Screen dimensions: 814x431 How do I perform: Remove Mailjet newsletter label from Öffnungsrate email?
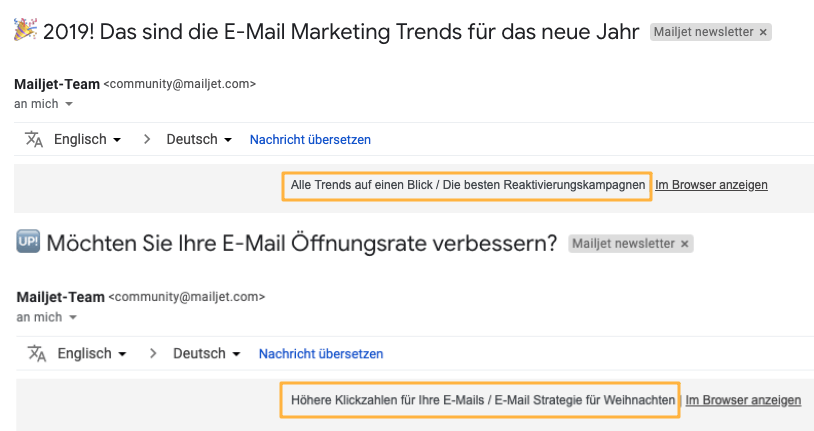[x=684, y=244]
